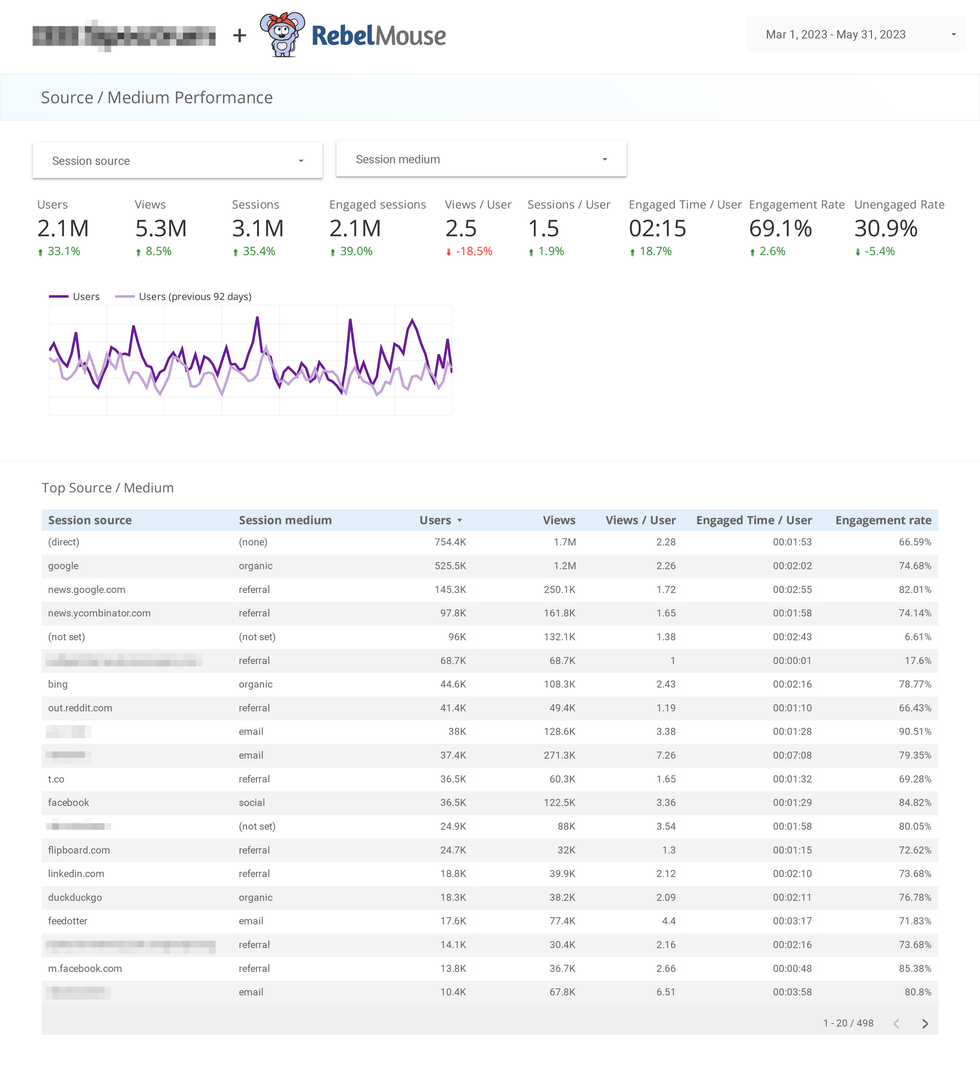Click the Engaged Time / User column header
Viewport: 980px width, 1078px height.
click(754, 520)
